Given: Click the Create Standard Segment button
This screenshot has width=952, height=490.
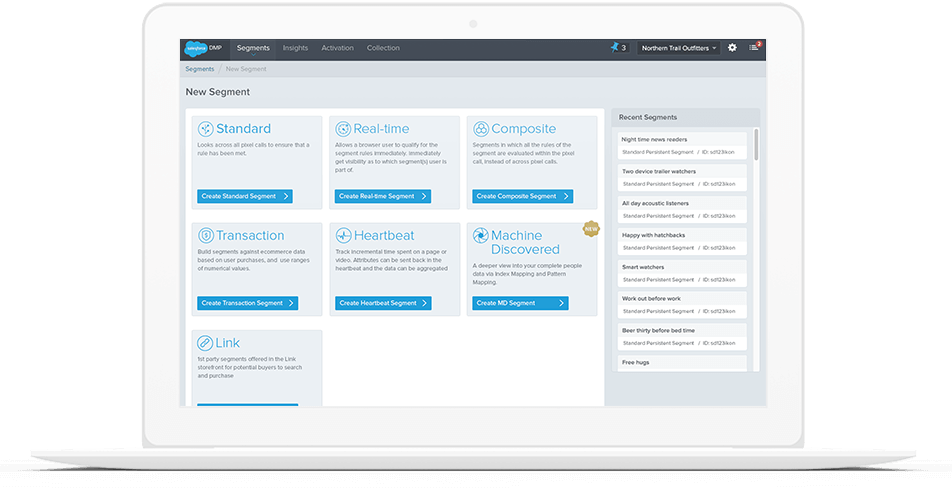Looking at the screenshot, I should coord(245,196).
